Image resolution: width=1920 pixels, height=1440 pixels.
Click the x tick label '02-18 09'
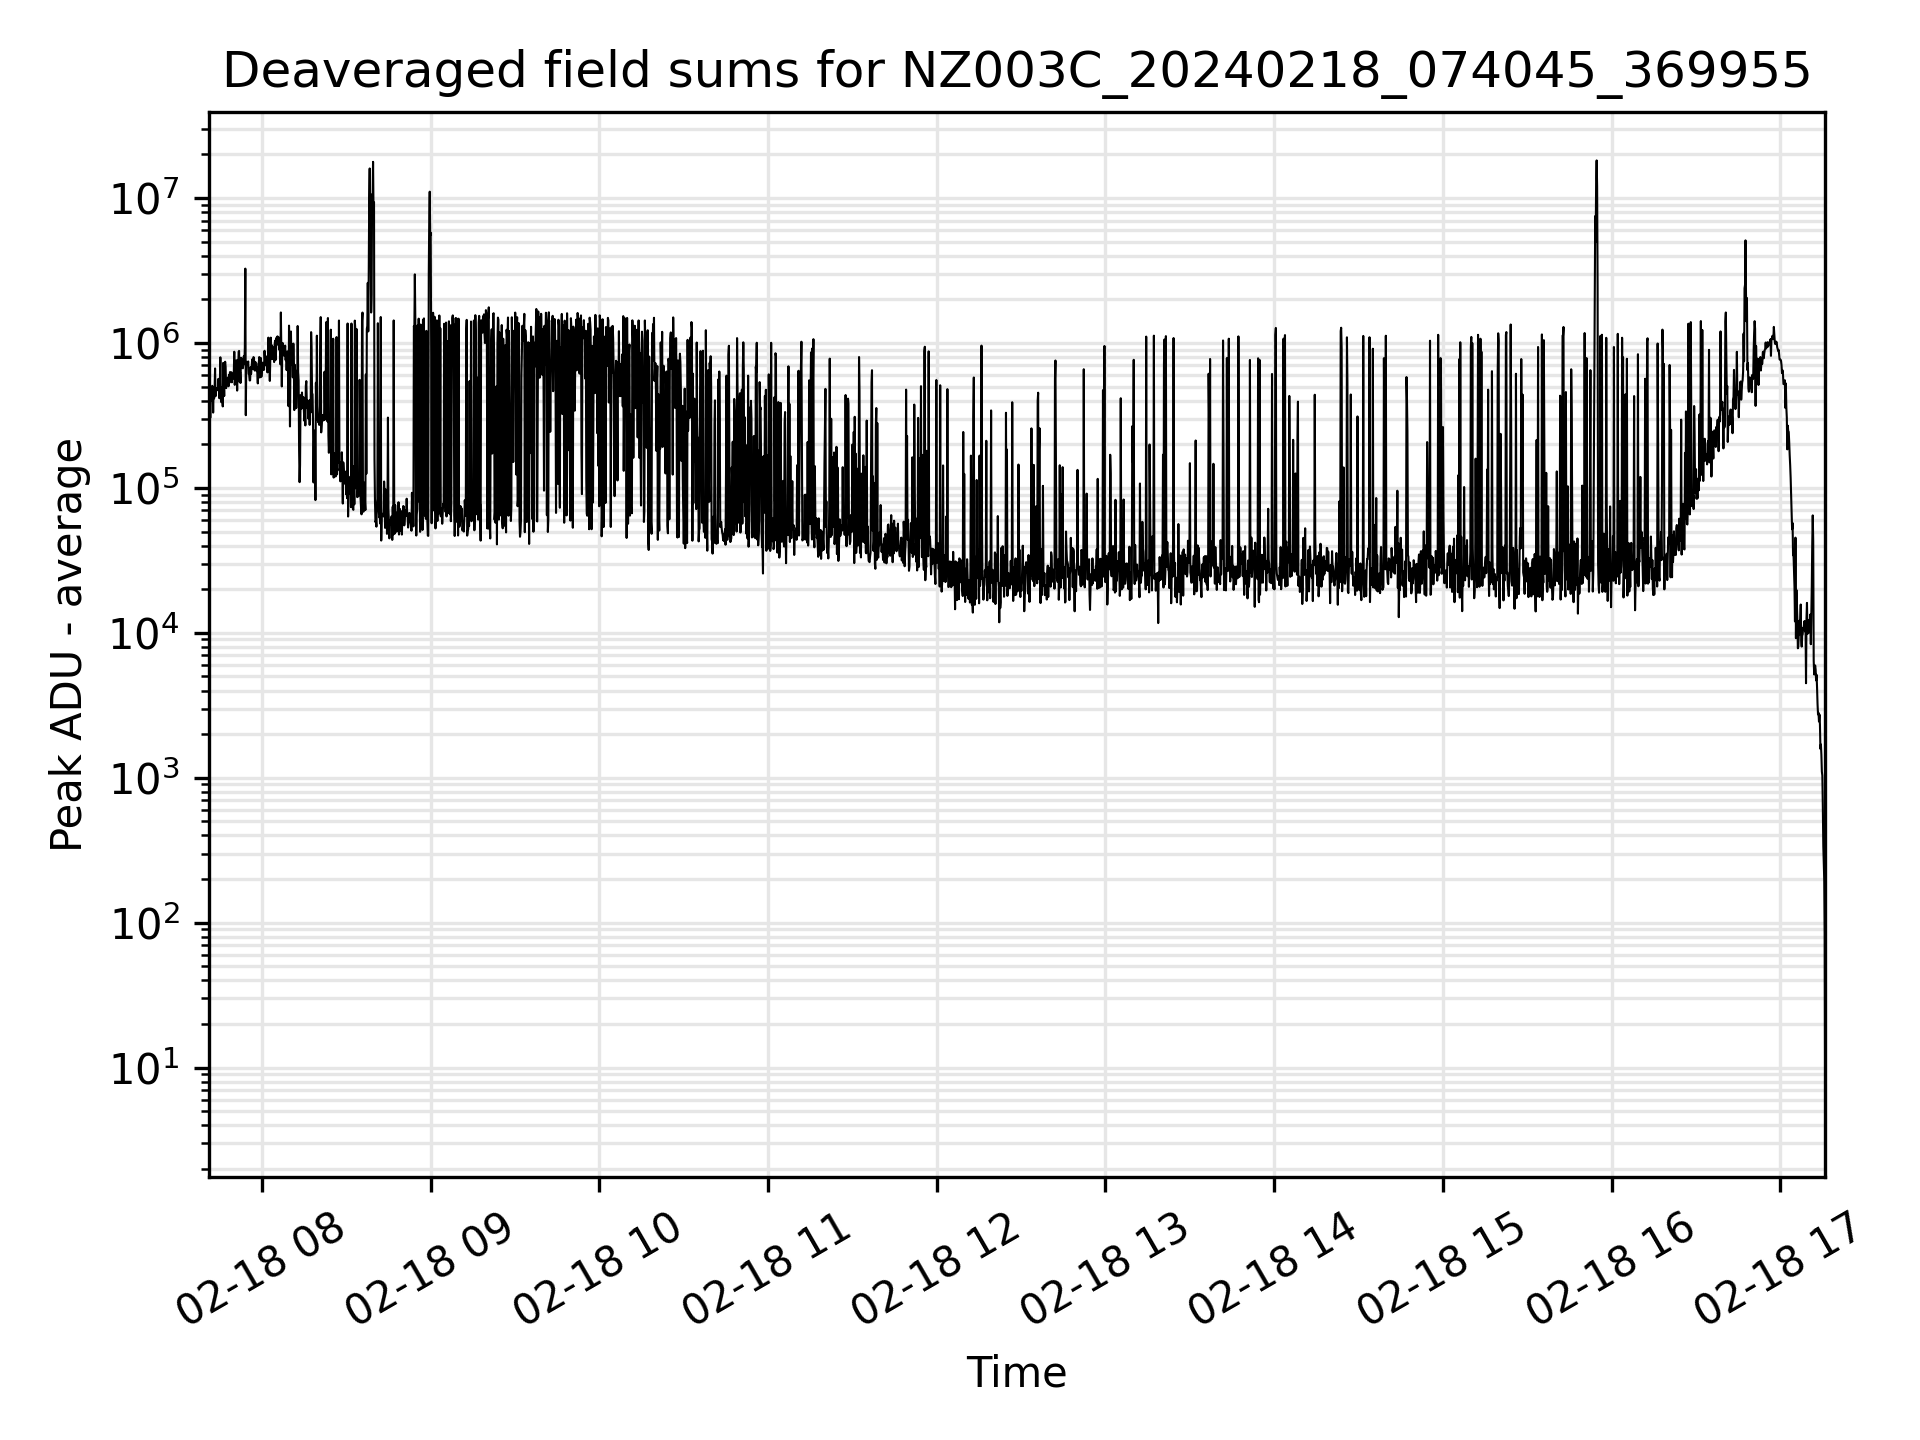click(429, 1270)
